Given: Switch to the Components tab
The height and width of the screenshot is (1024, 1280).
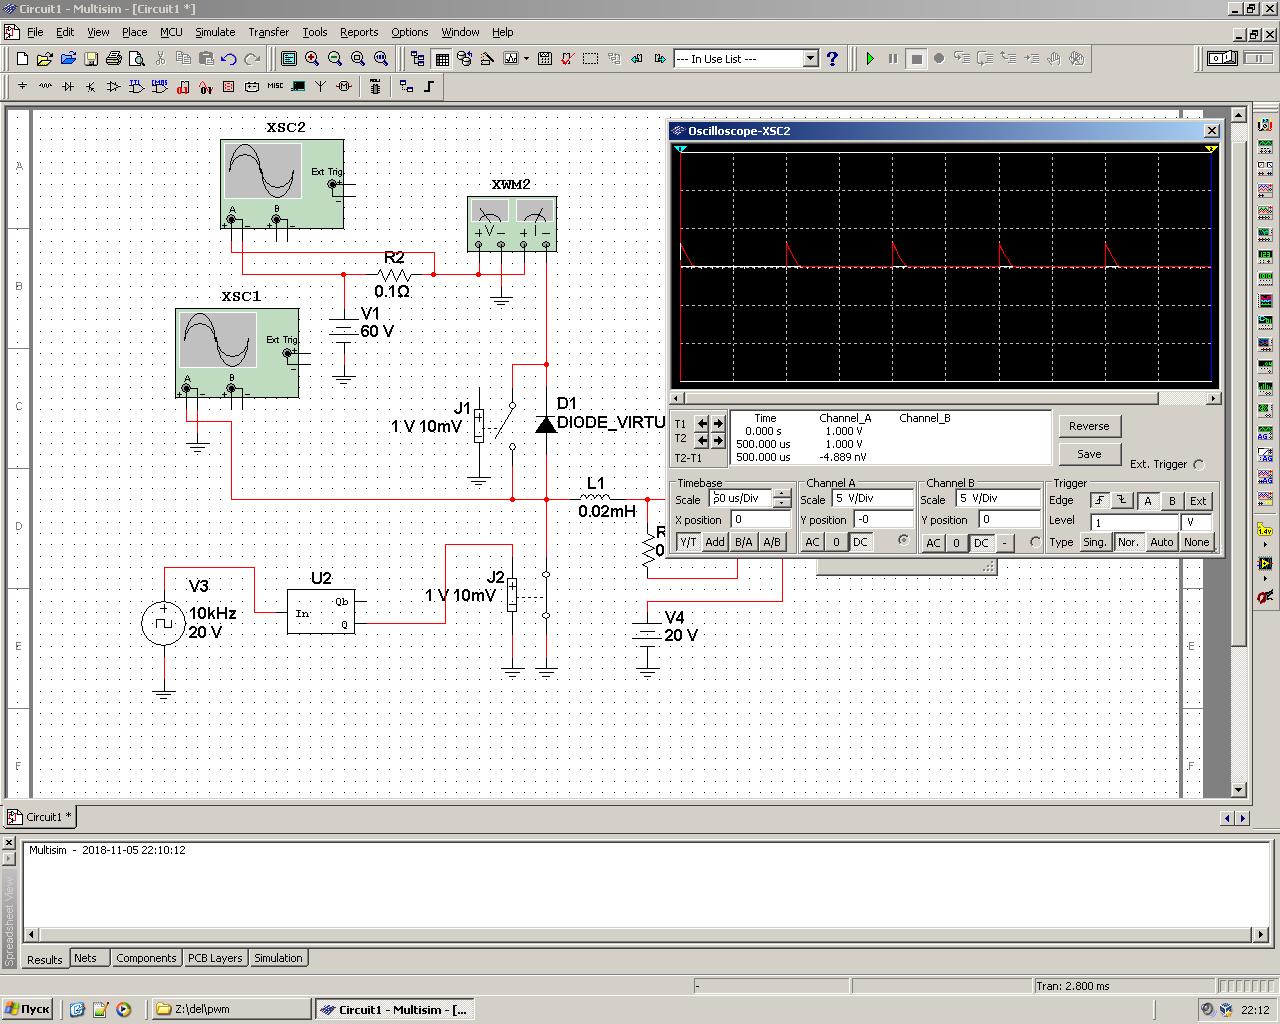Looking at the screenshot, I should click(x=146, y=958).
